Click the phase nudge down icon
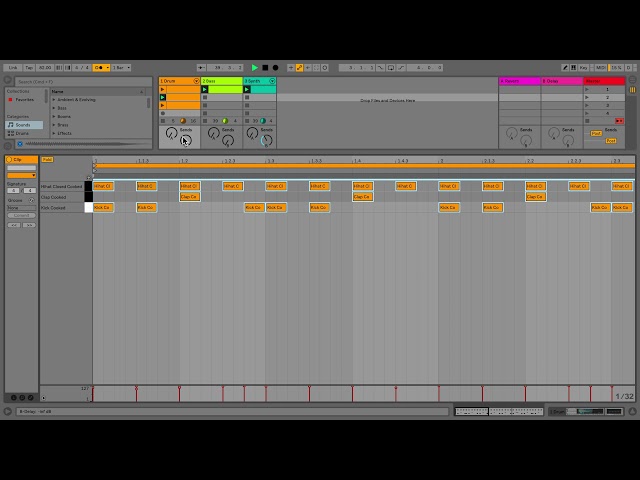Image resolution: width=640 pixels, height=480 pixels. (59, 67)
